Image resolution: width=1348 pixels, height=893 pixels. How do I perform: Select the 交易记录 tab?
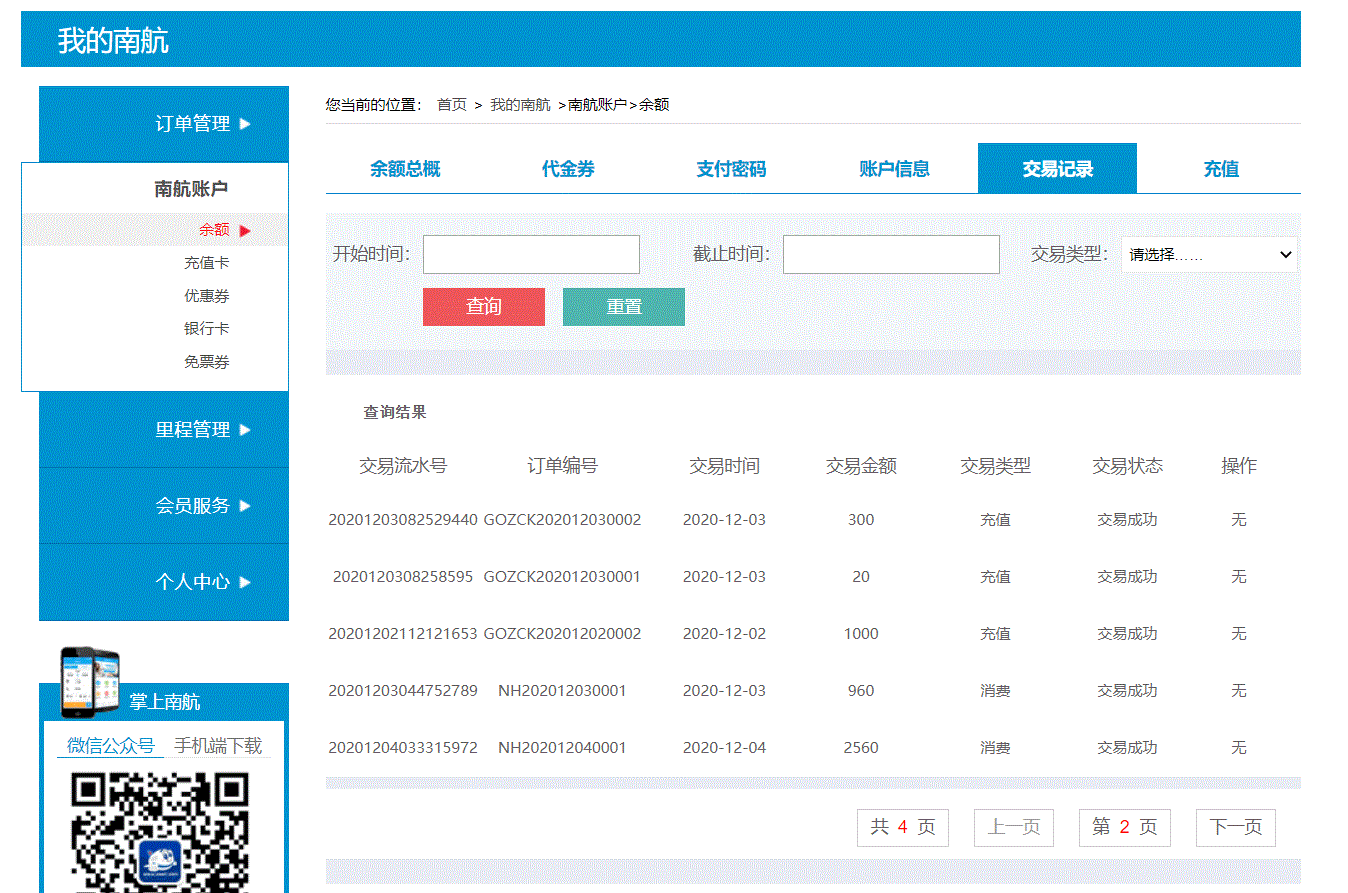tap(1057, 169)
